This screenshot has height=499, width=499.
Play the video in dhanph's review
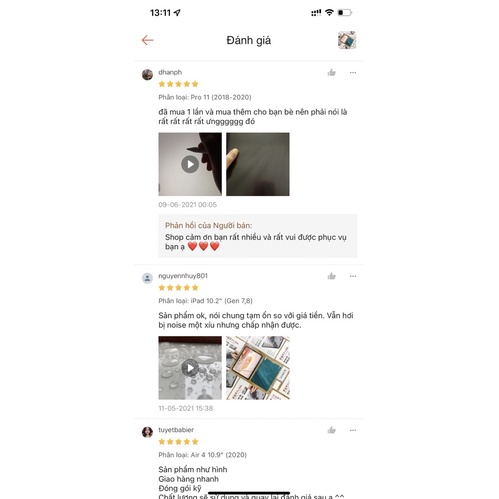pyautogui.click(x=190, y=164)
